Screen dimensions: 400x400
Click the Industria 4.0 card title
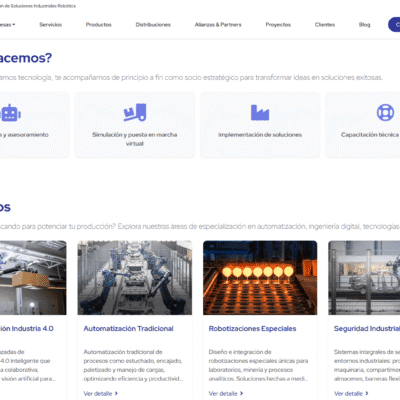click(x=27, y=329)
